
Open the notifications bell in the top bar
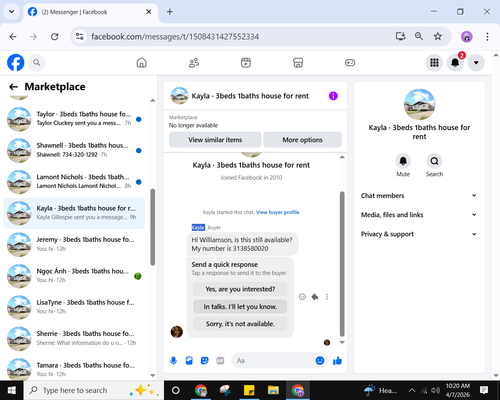pos(455,62)
